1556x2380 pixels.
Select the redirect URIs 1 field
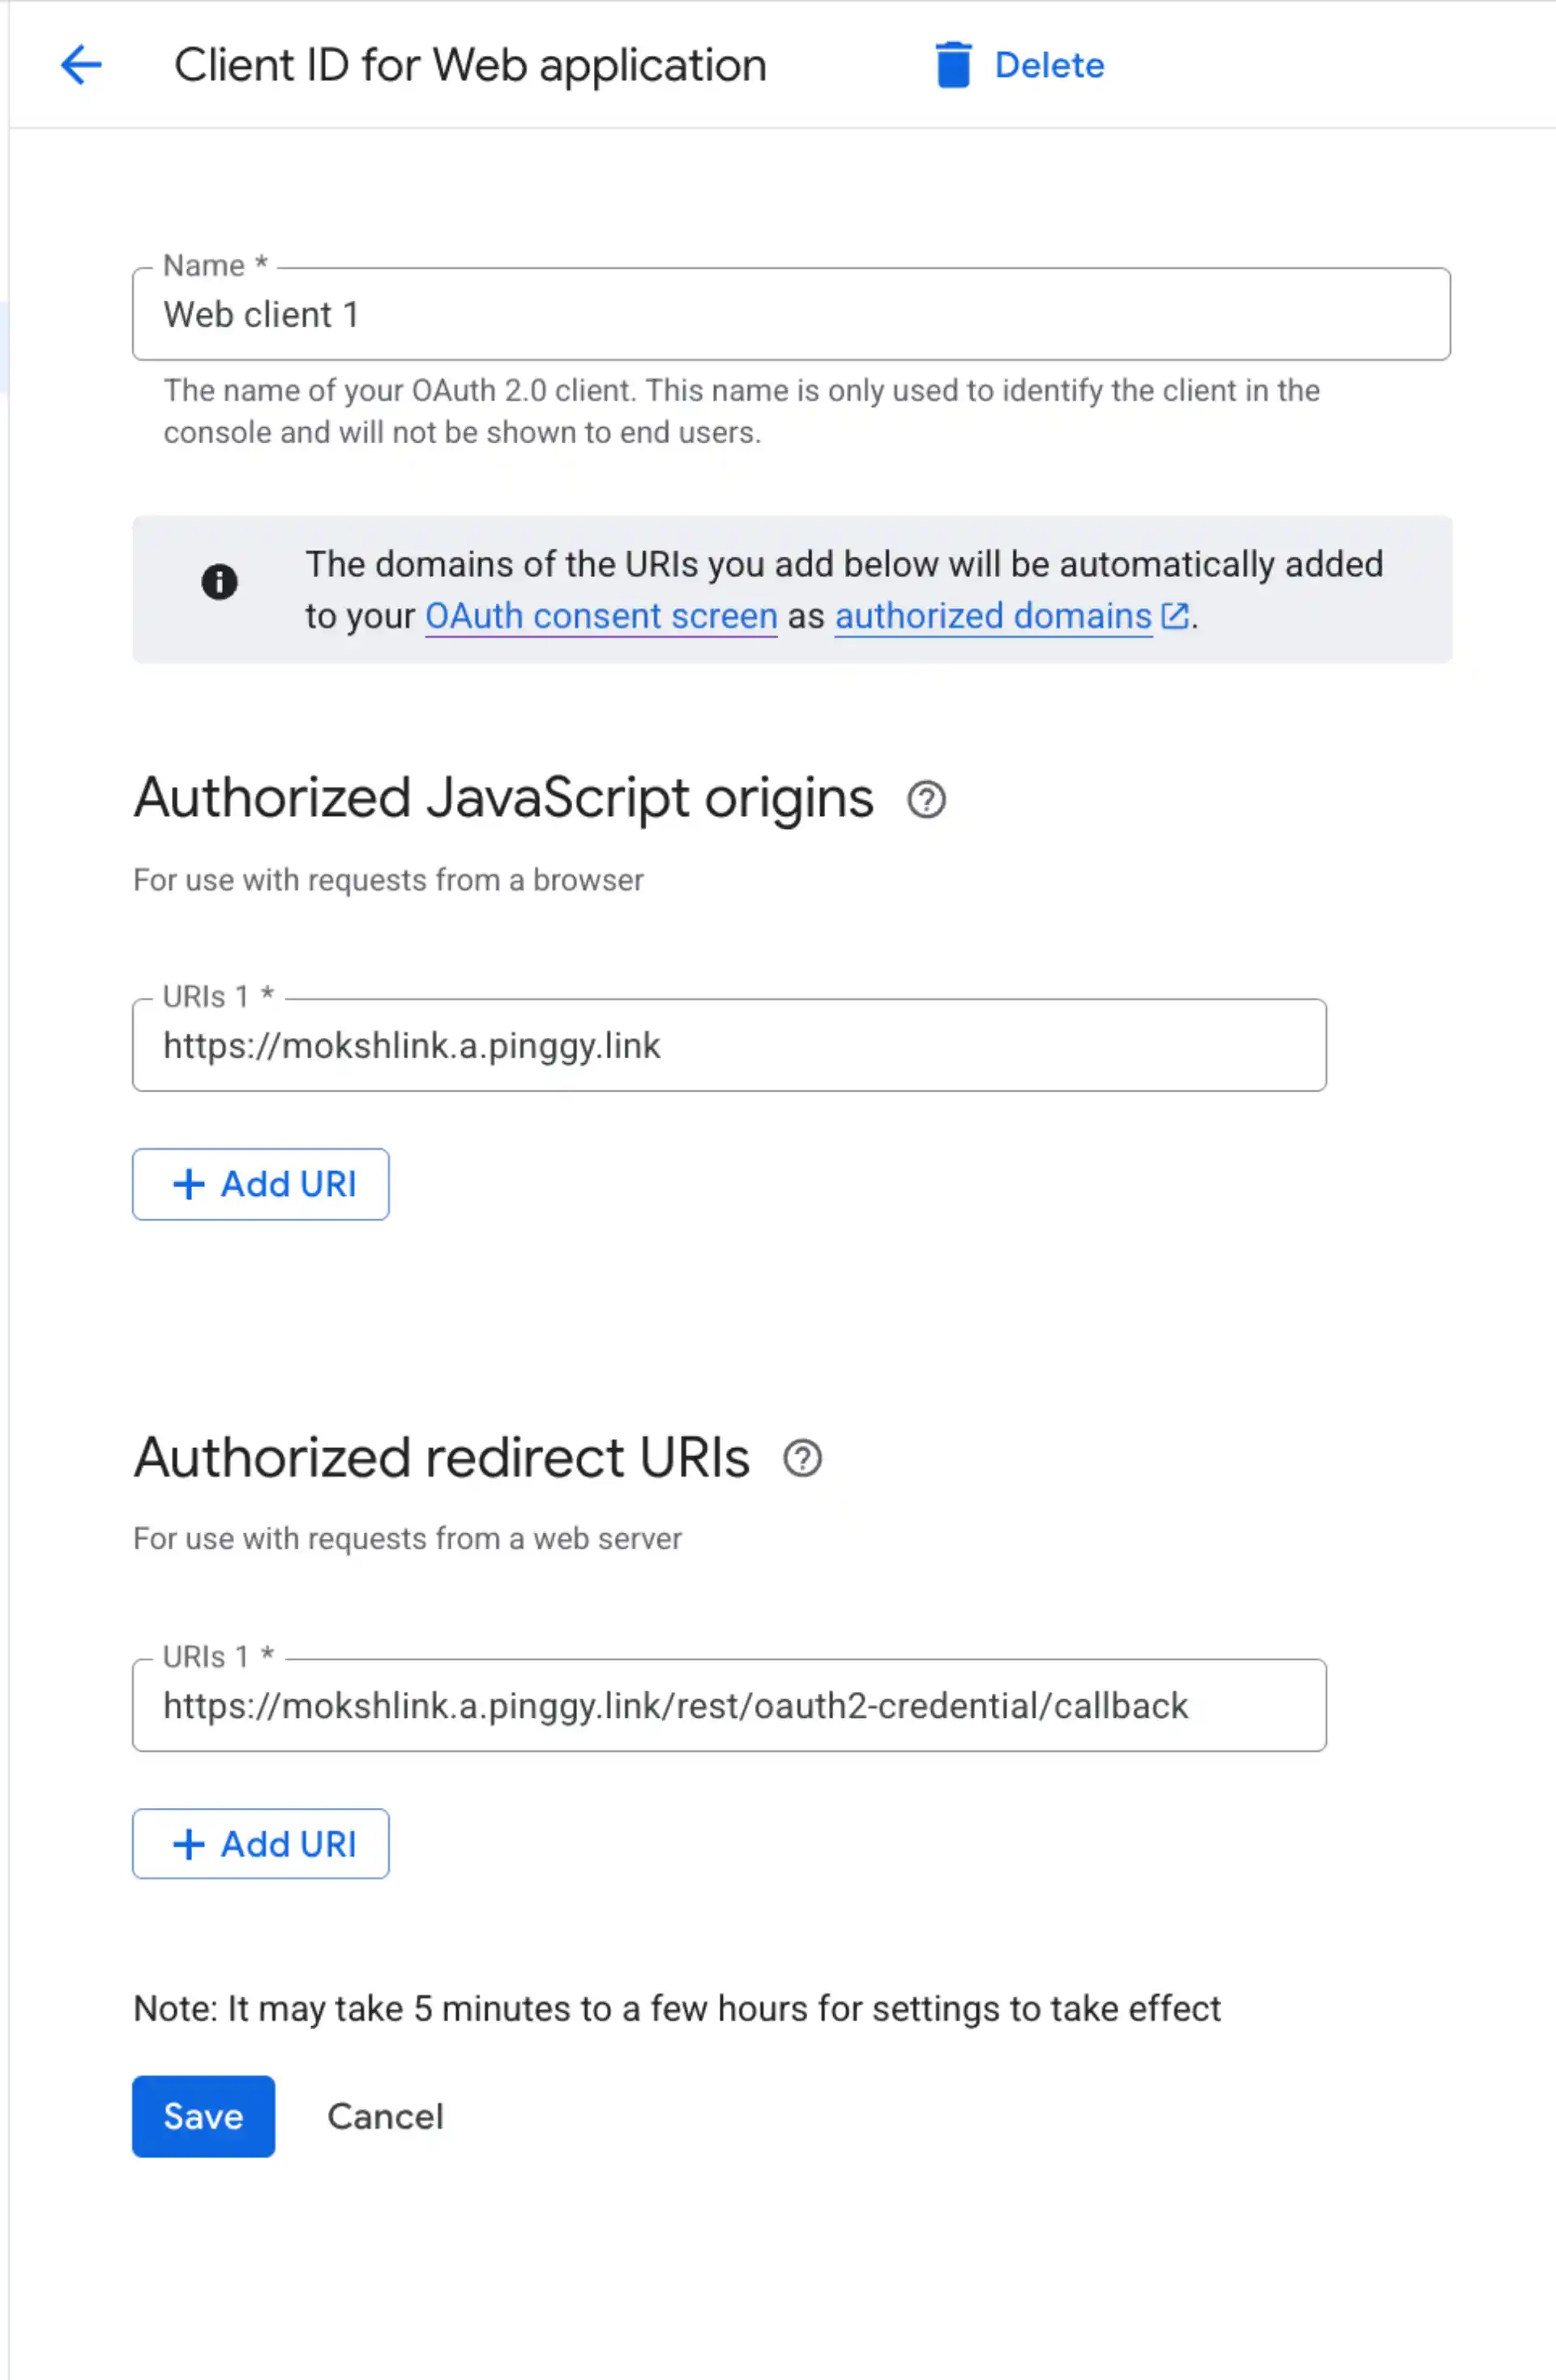point(729,1705)
